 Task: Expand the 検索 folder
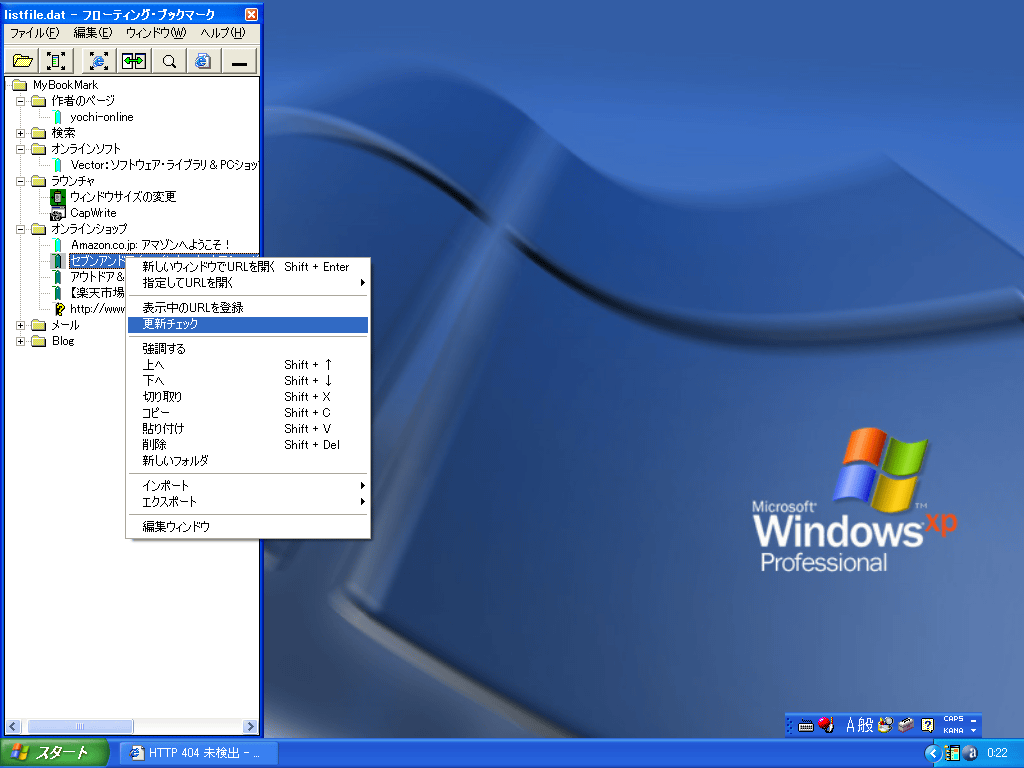click(21, 133)
